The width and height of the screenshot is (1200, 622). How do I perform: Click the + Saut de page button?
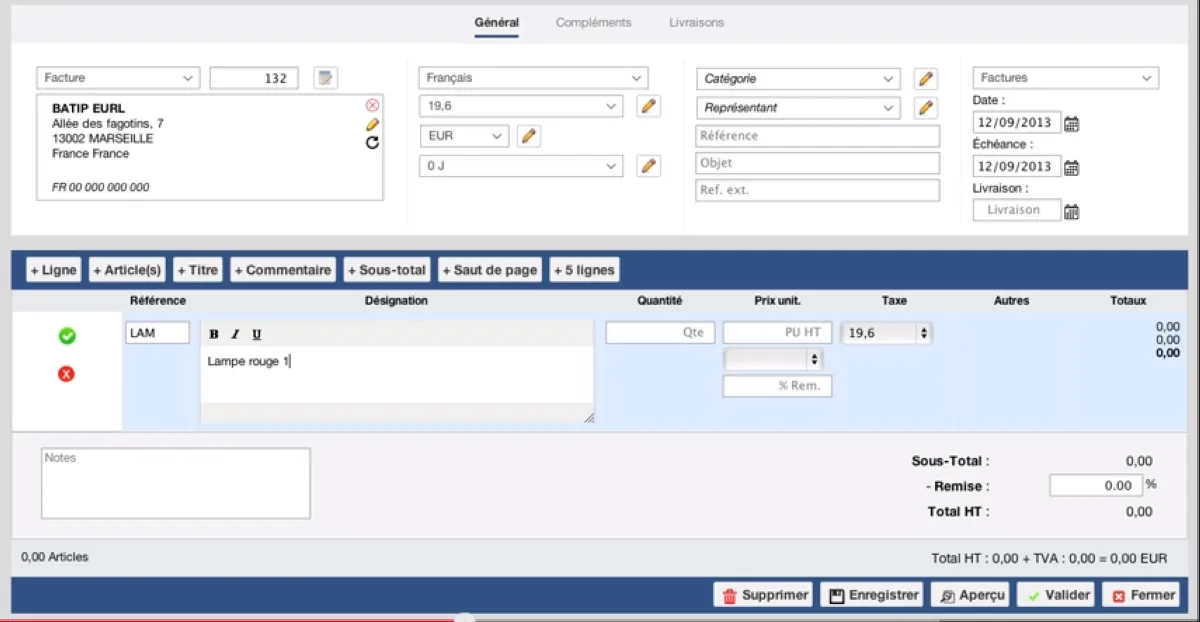[x=491, y=270]
